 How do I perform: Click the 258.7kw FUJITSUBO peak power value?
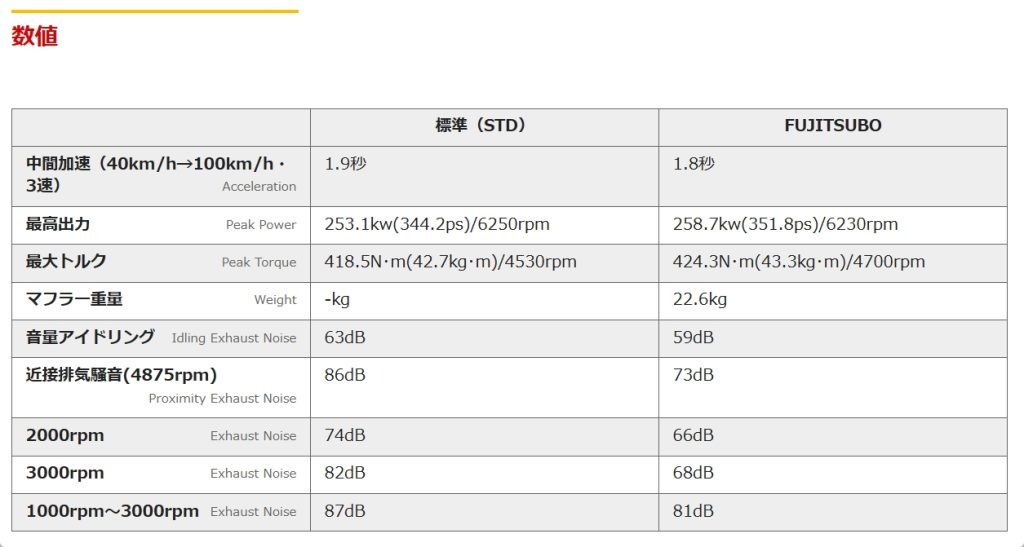click(x=785, y=224)
